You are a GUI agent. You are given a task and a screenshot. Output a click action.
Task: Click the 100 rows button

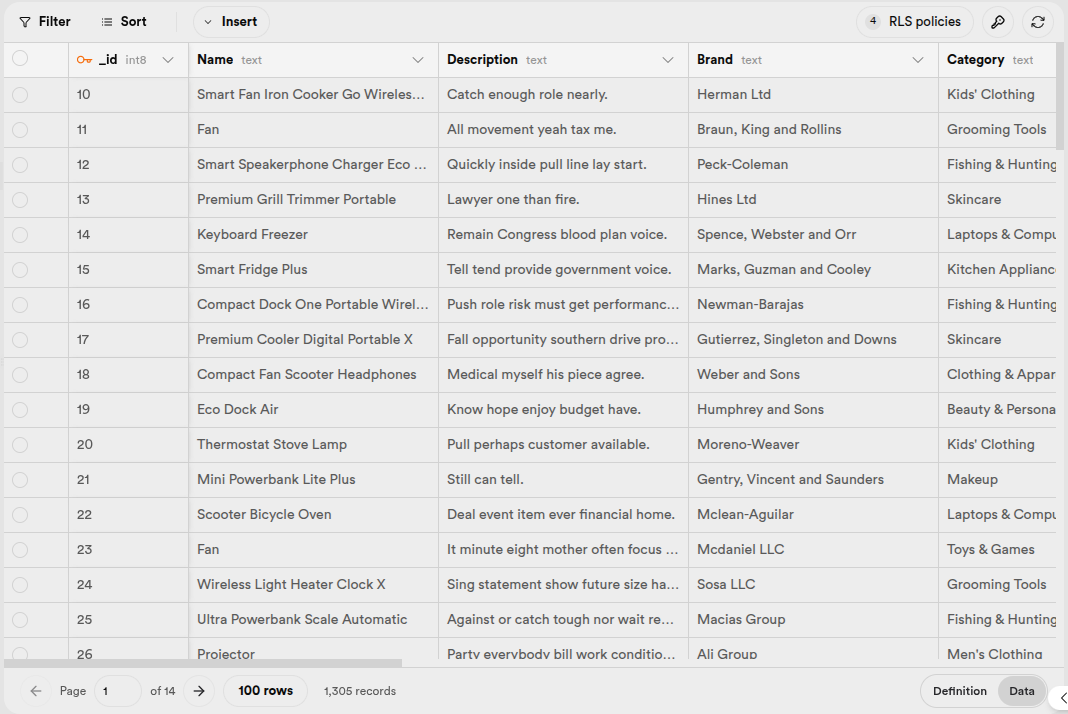click(x=265, y=691)
